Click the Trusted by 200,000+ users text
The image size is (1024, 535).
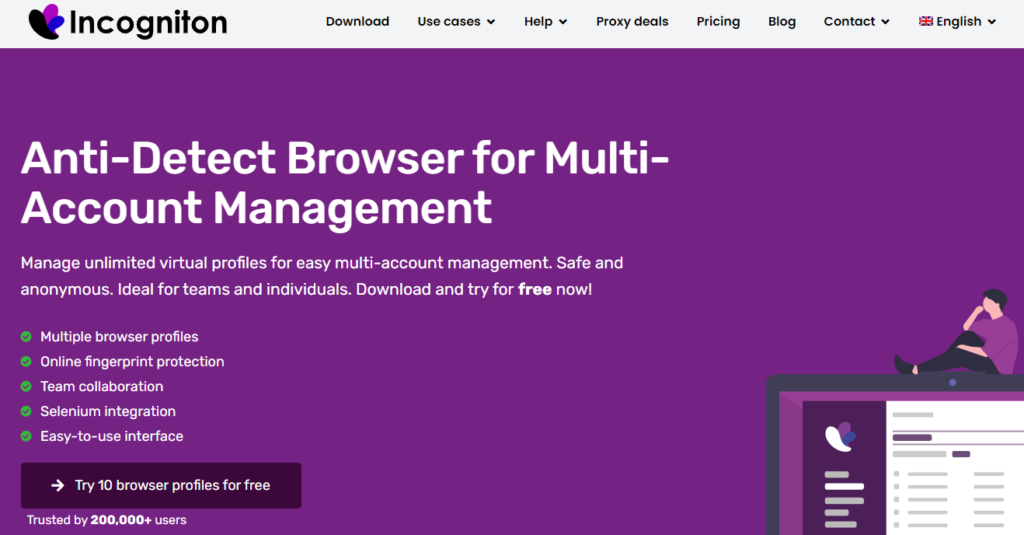pos(106,520)
